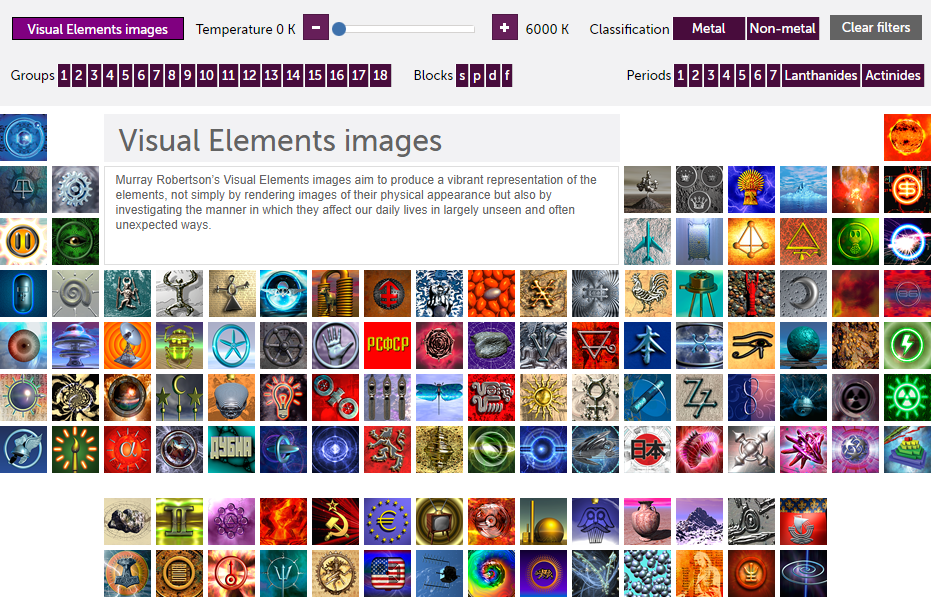The width and height of the screenshot is (931, 609).
Task: Select the fiery sun helium tile
Action: [x=907, y=138]
